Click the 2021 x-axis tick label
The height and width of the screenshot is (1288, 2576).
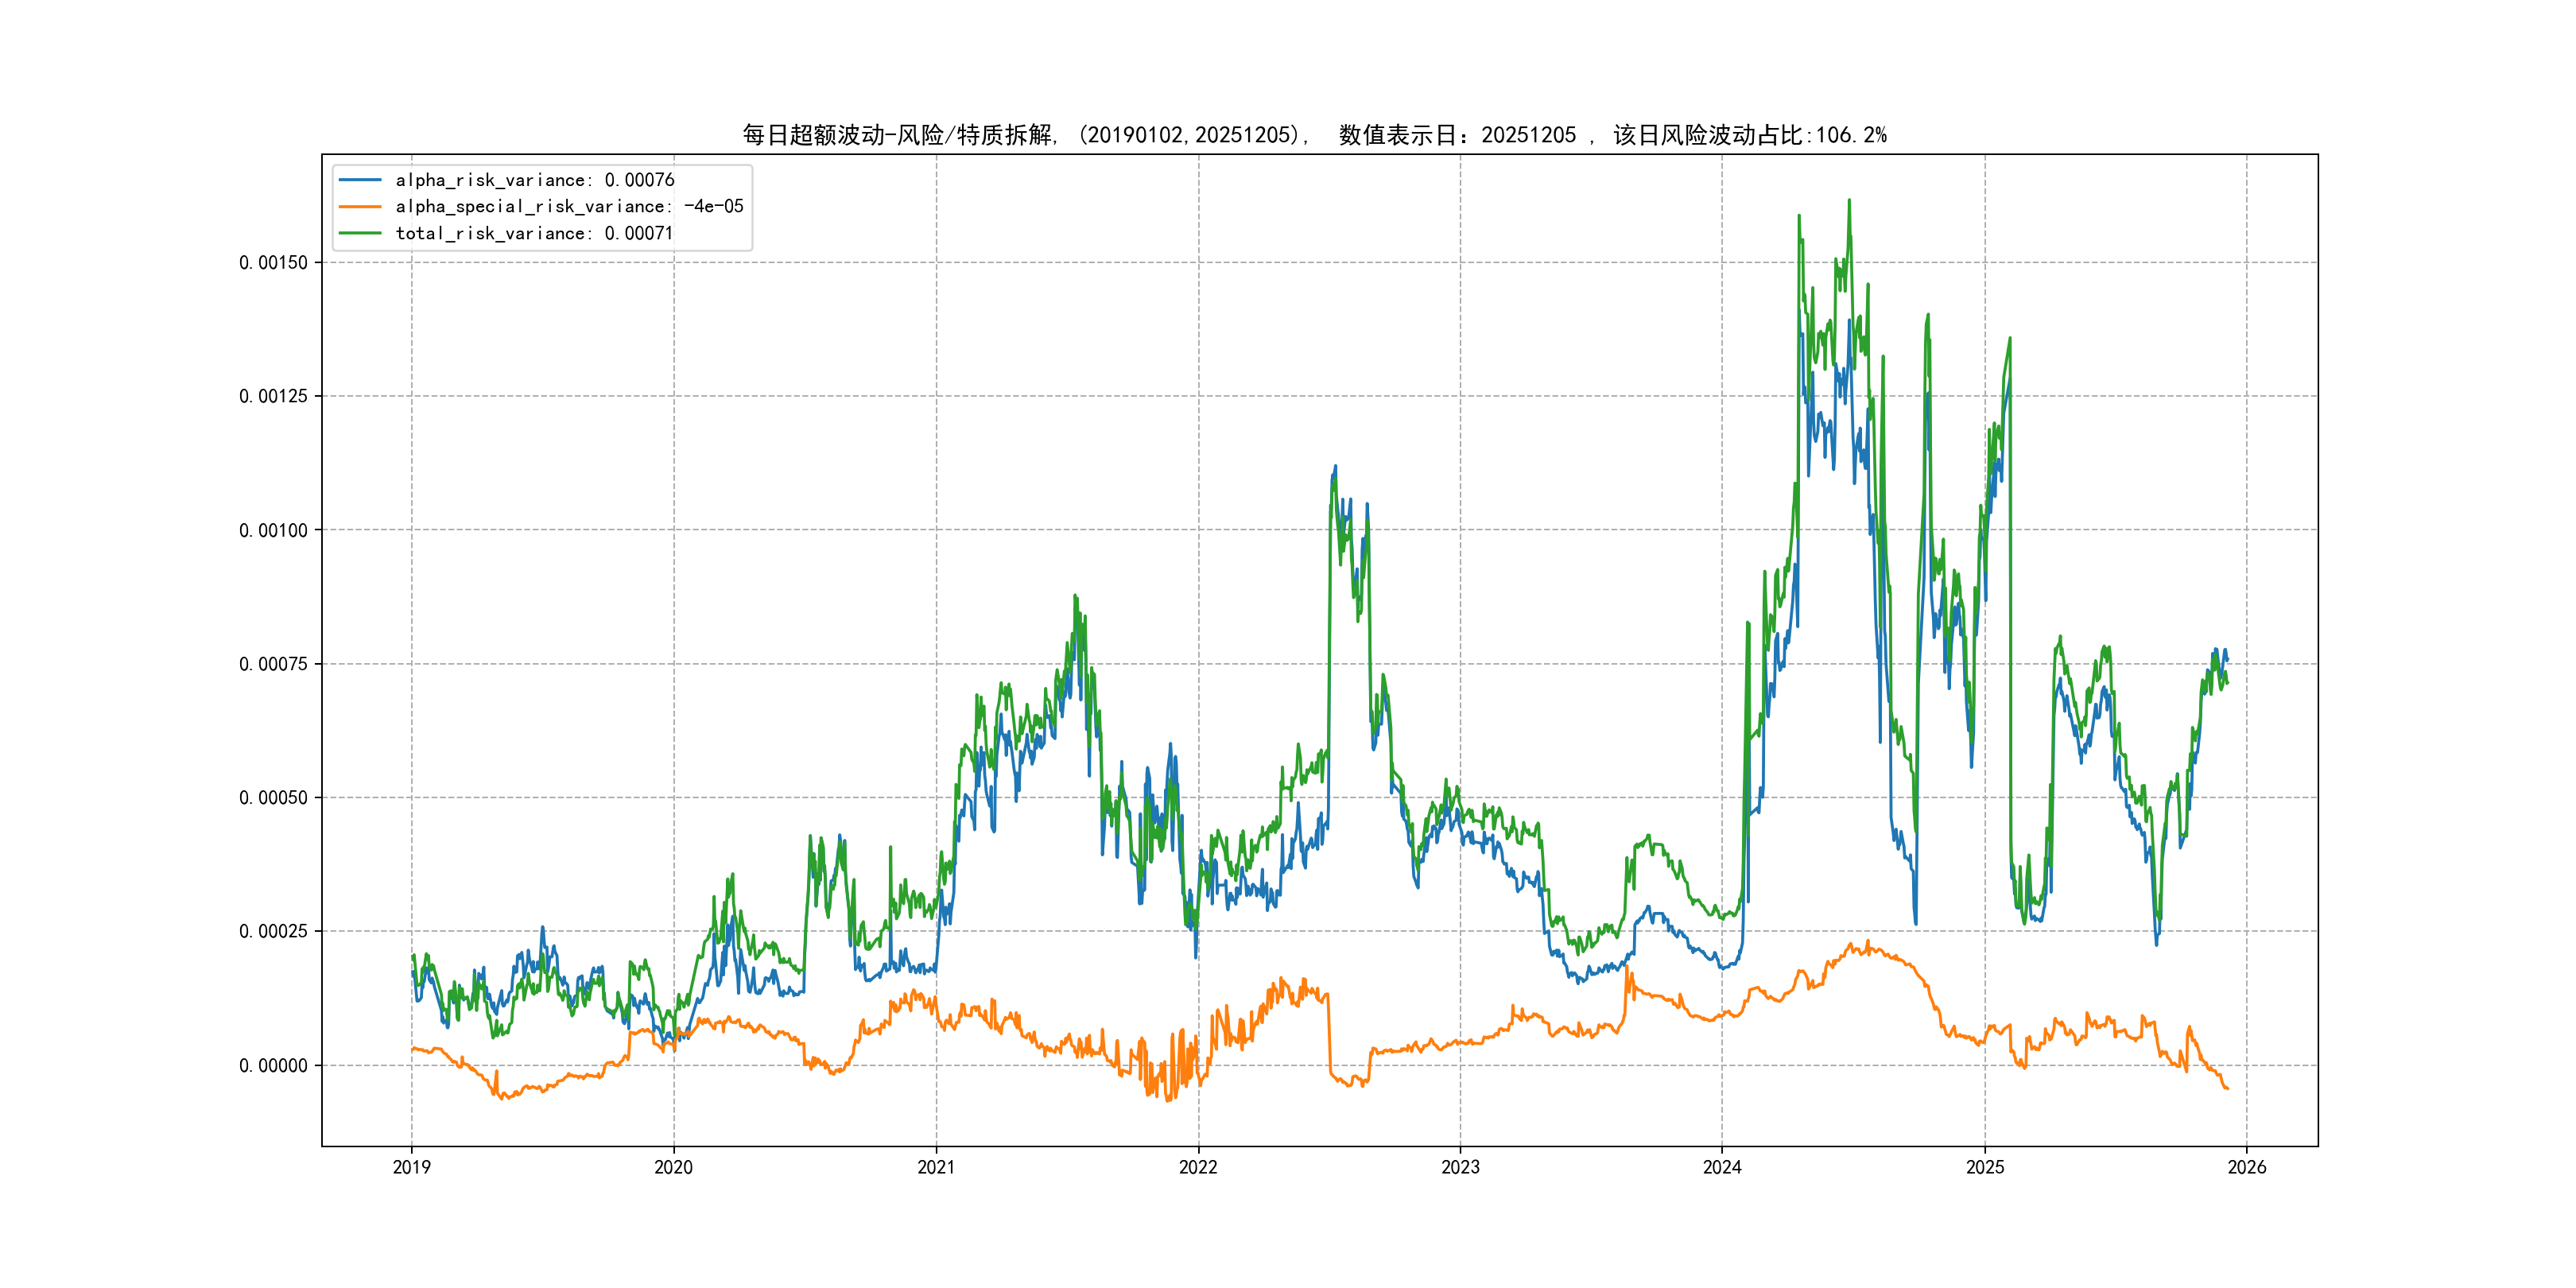coord(936,1167)
